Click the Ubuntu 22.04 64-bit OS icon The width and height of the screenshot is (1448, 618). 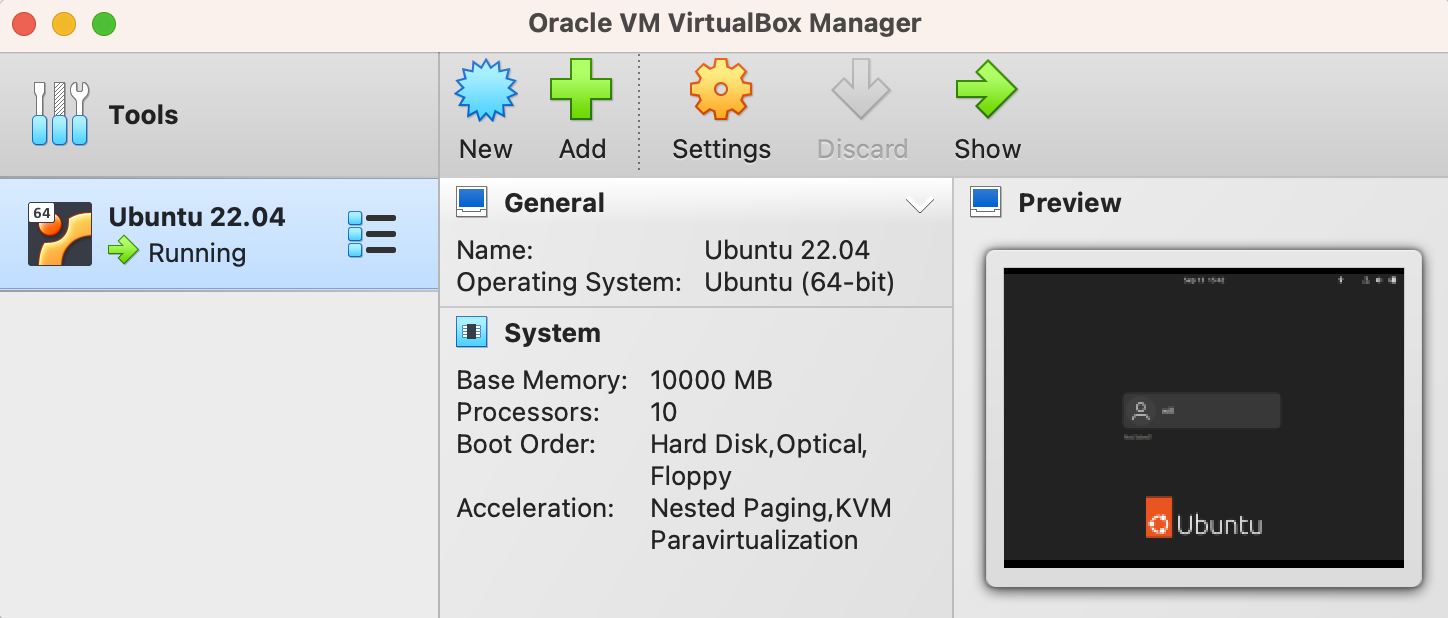point(60,234)
